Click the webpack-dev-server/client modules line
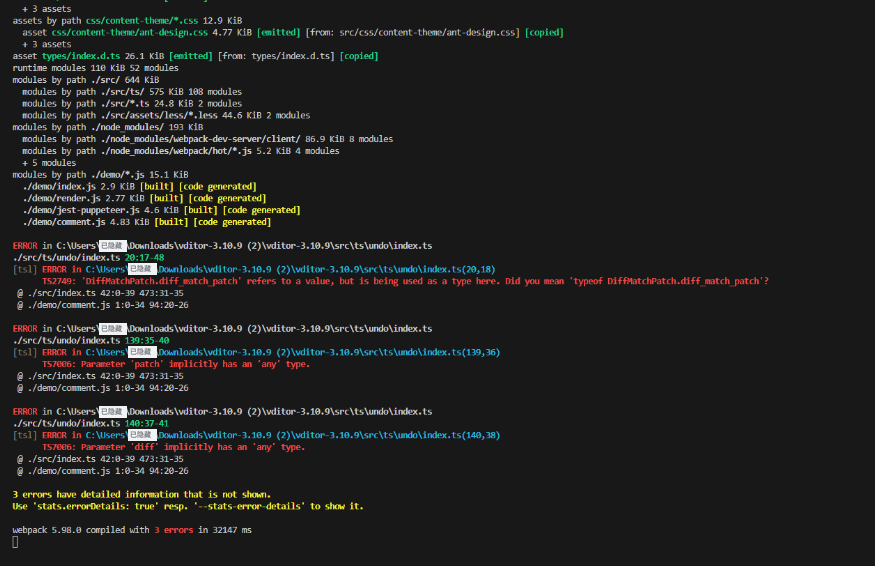 tap(208, 139)
